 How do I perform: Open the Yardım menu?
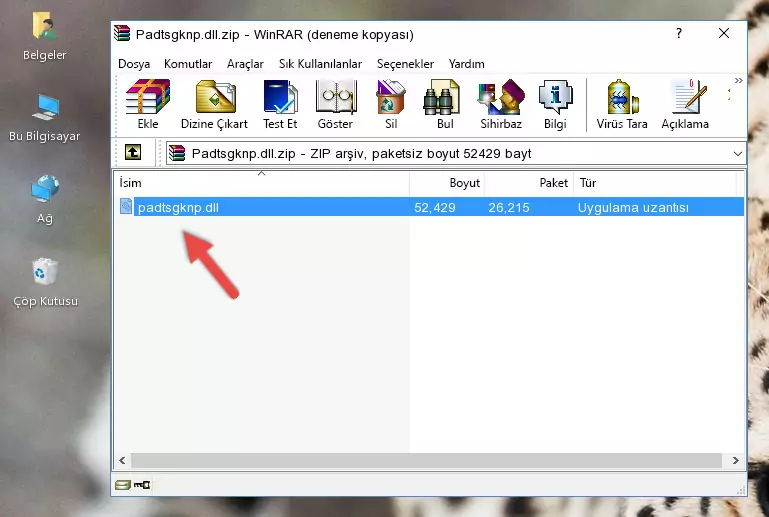pos(466,64)
